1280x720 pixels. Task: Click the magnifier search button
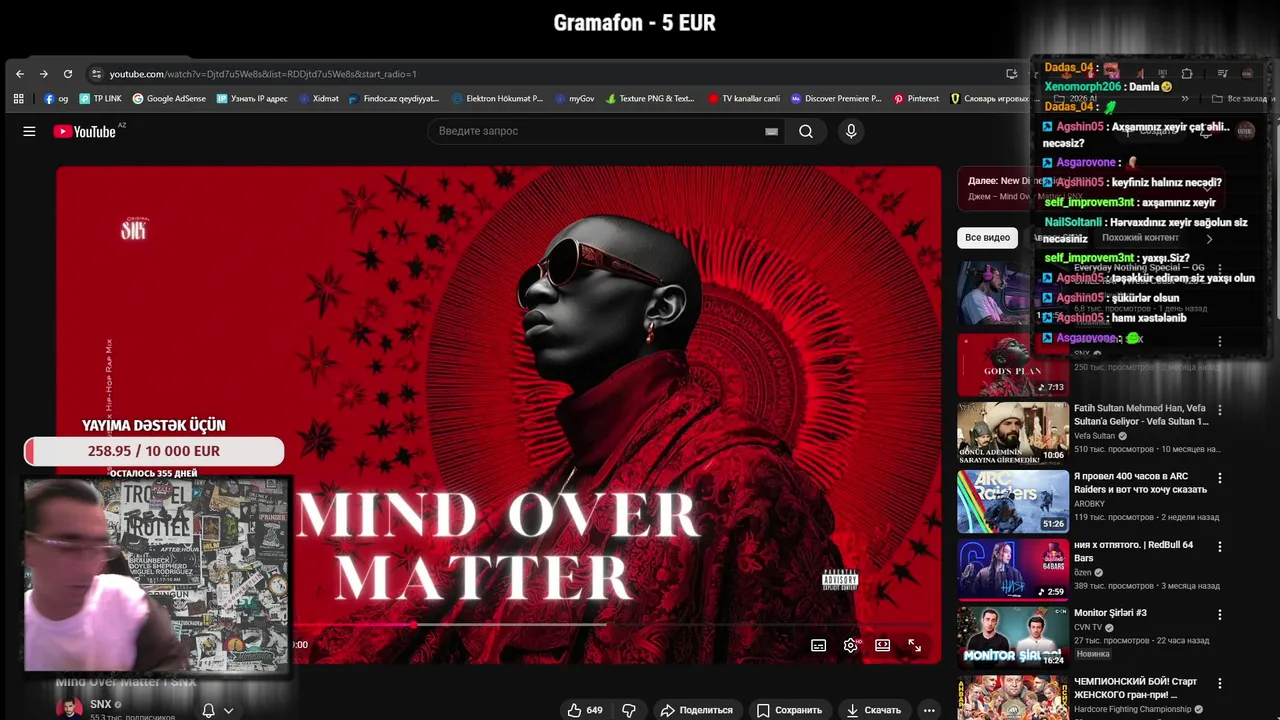coord(805,131)
